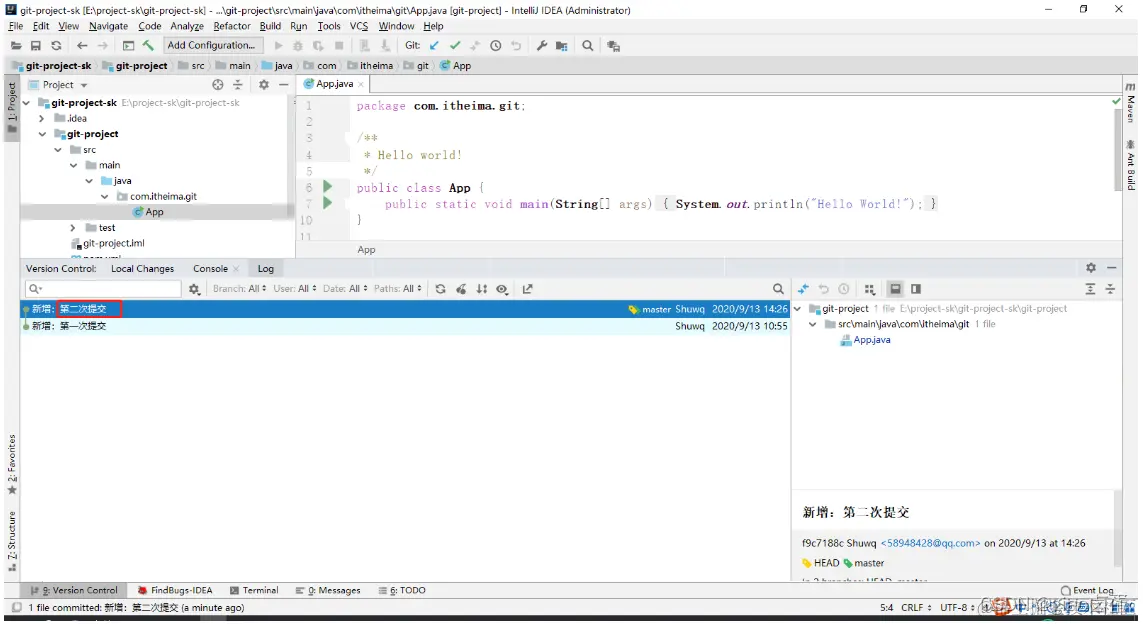1143x624 pixels.
Task: Open the VCS menu
Action: pyautogui.click(x=359, y=26)
